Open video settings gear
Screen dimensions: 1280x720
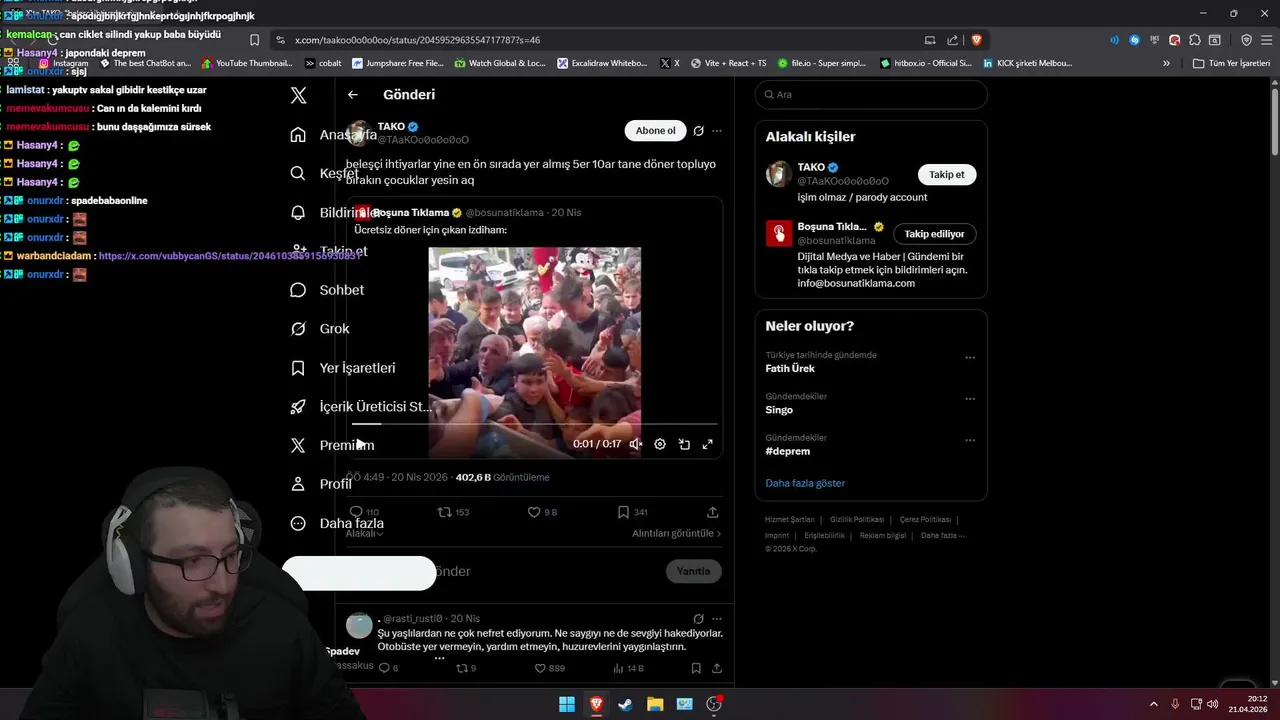tap(660, 444)
